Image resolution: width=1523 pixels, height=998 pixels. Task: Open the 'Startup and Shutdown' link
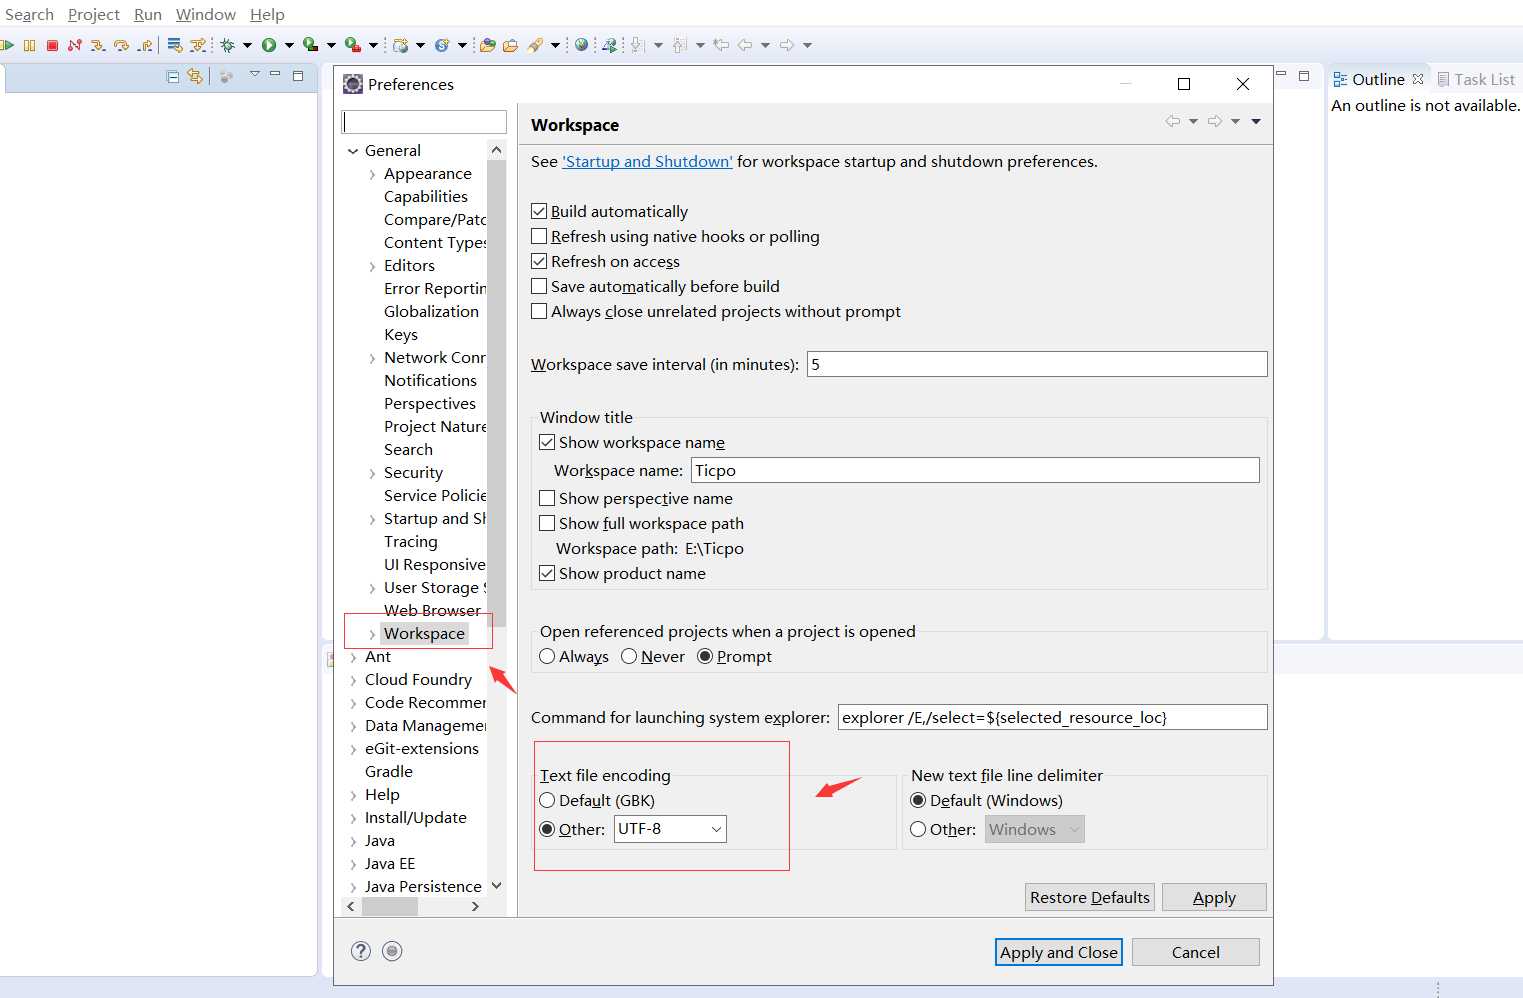coord(647,161)
